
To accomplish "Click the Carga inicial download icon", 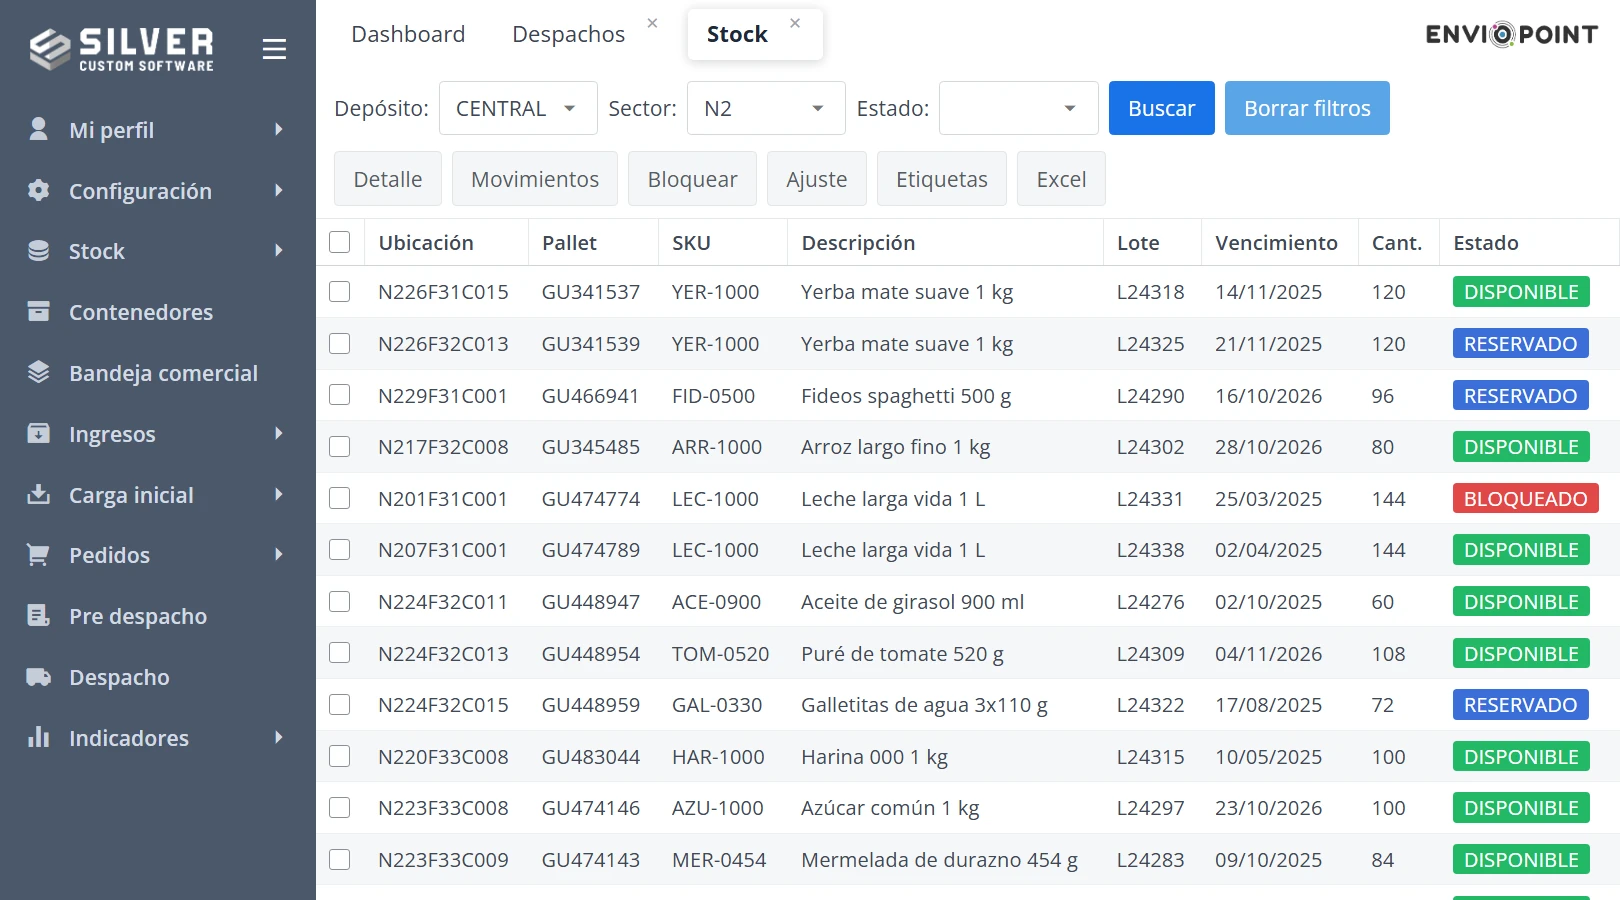I will 38,494.
